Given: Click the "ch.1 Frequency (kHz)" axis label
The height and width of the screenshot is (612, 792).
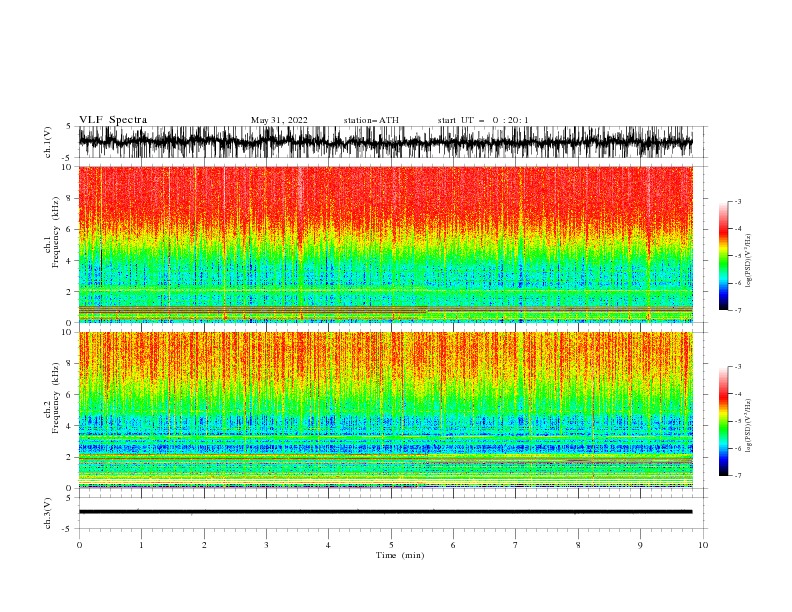Looking at the screenshot, I should pos(52,233).
